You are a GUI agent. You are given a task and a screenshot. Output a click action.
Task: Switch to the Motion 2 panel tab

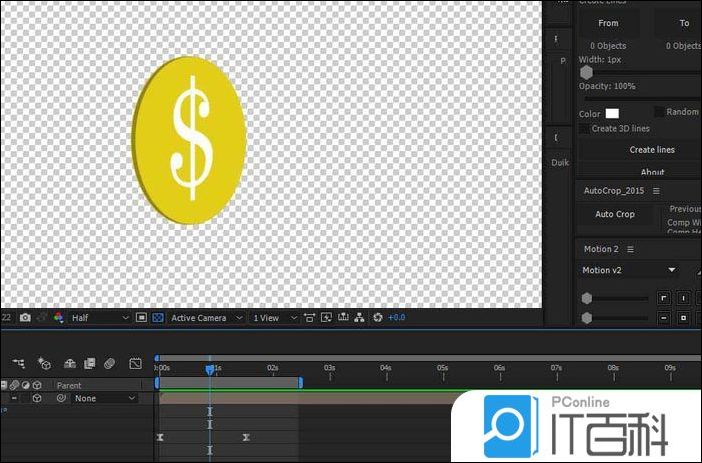coord(601,249)
